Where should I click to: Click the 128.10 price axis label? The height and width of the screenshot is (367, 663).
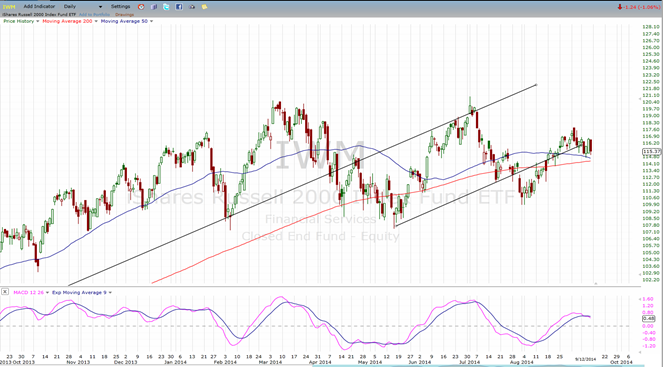pos(651,27)
